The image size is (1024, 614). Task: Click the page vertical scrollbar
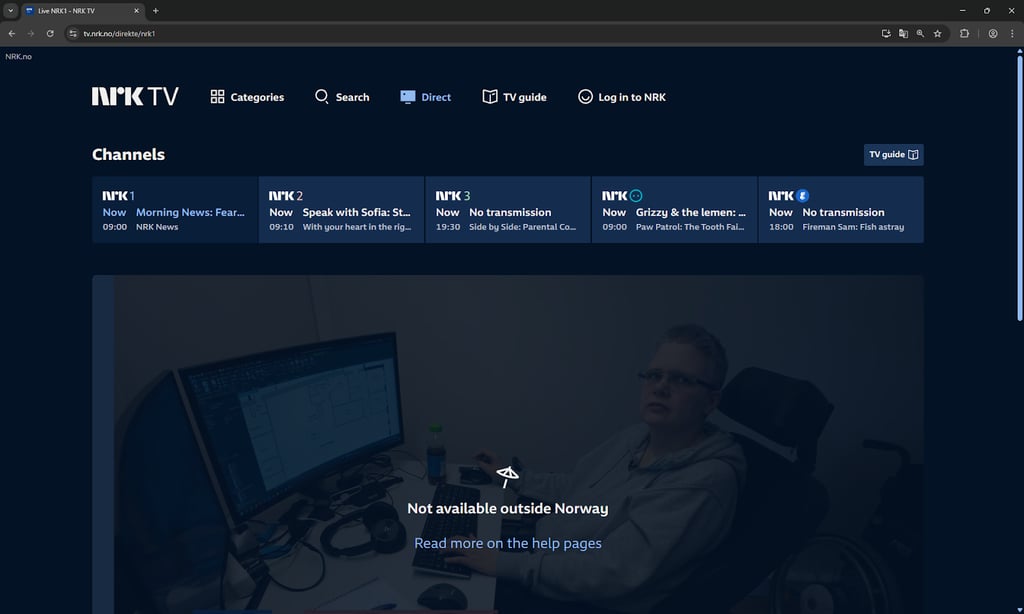pos(1019,189)
